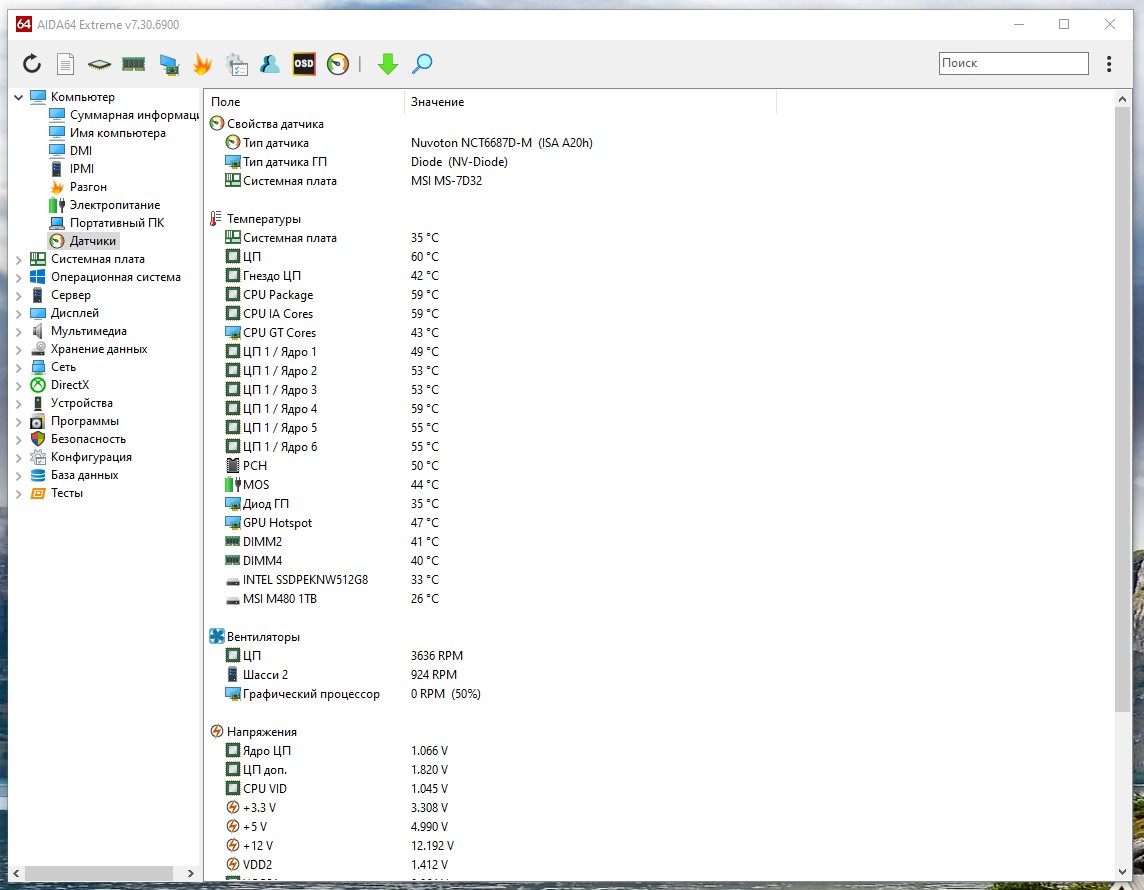Image resolution: width=1144 pixels, height=890 pixels.
Task: Expand the Мультимедиа tree node
Action: pos(19,331)
